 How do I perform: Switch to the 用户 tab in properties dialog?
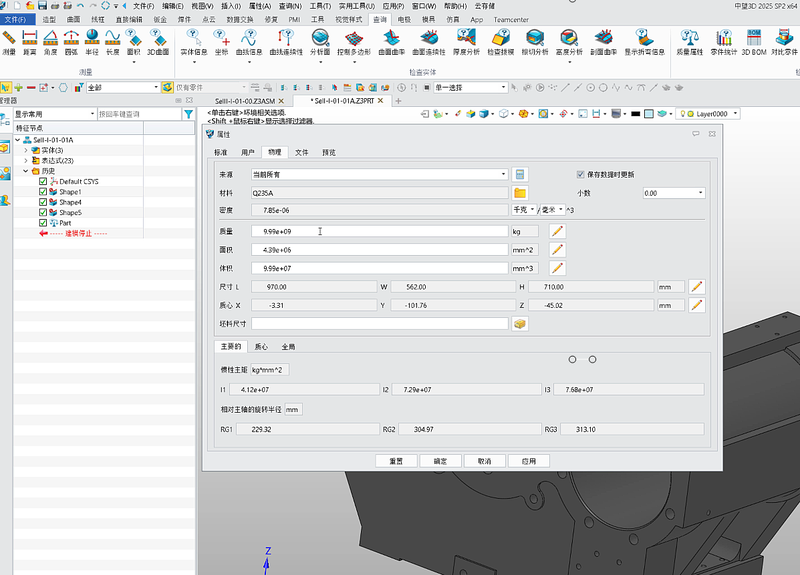click(x=248, y=152)
